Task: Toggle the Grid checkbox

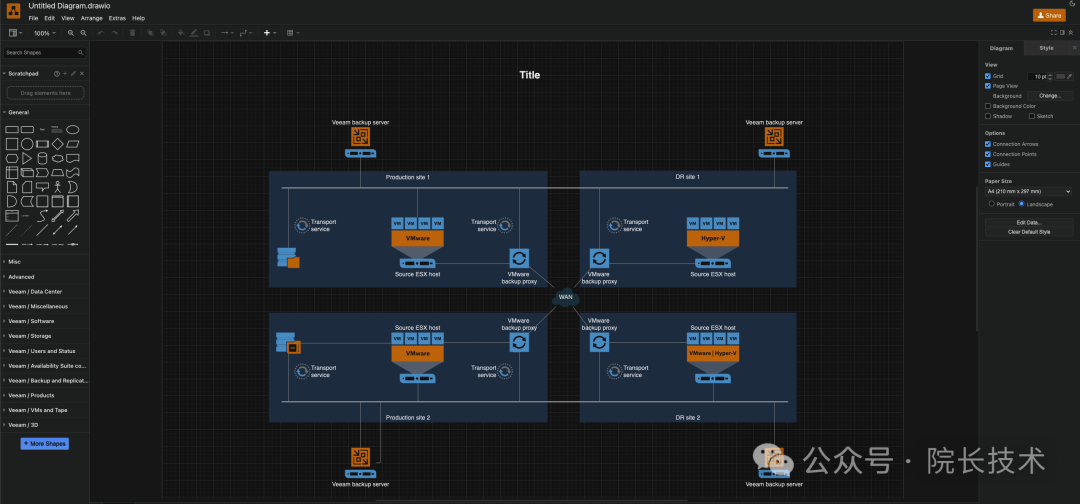Action: pos(988,76)
